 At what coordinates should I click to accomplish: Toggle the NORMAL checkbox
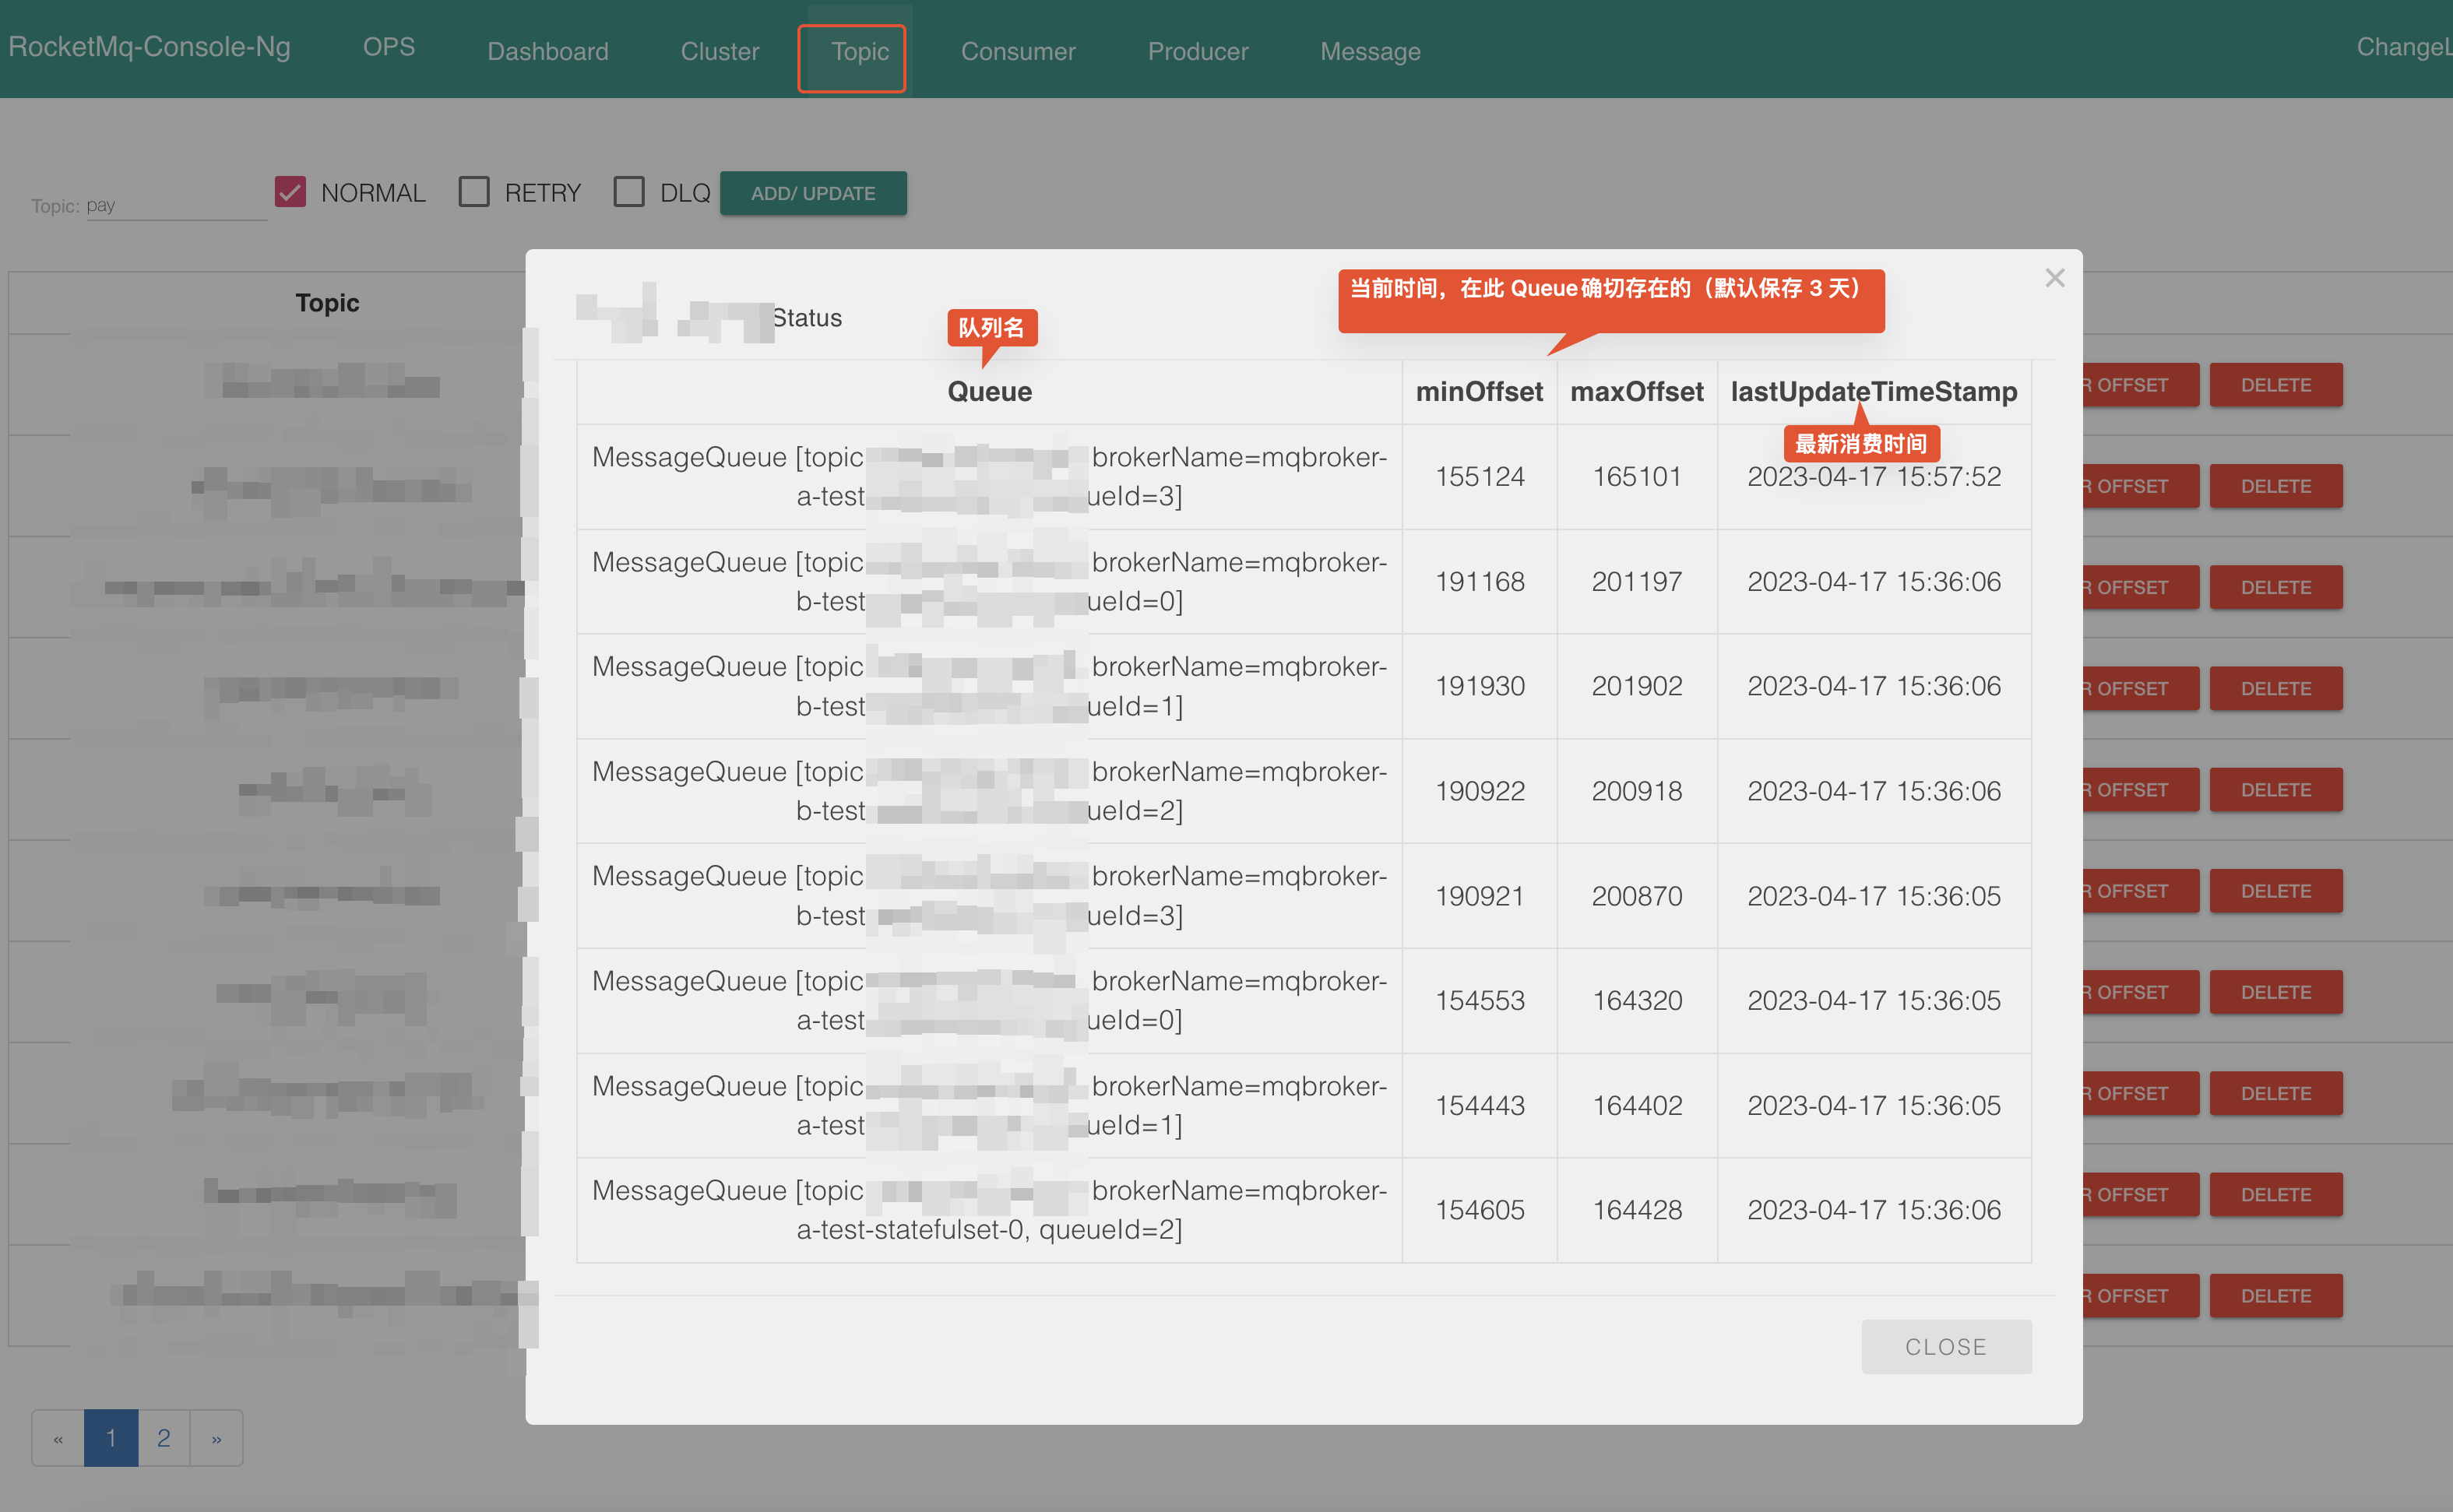[x=290, y=192]
